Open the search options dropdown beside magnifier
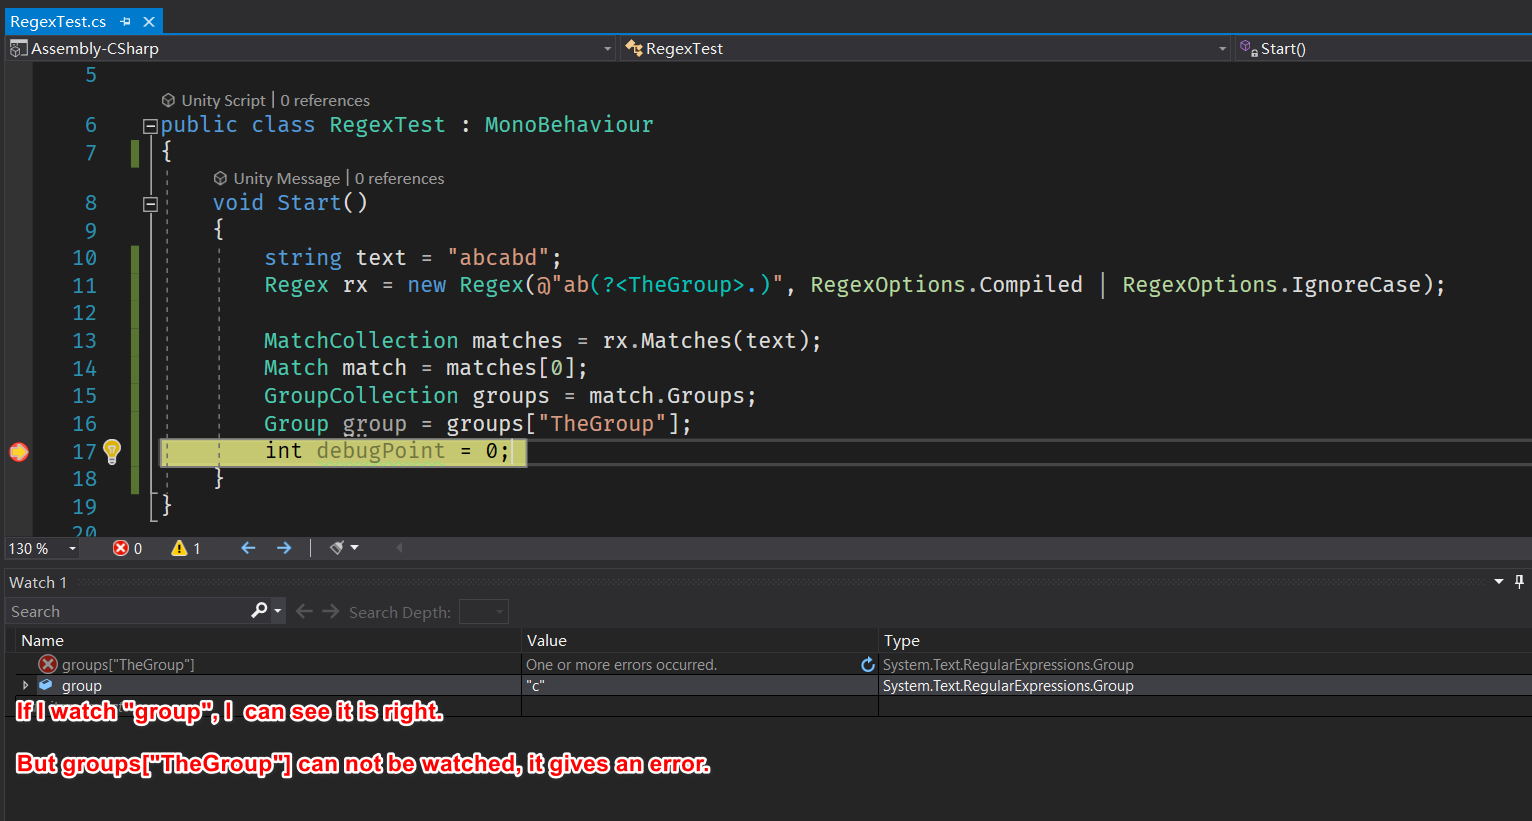Screen dimensions: 1532x821 278,611
